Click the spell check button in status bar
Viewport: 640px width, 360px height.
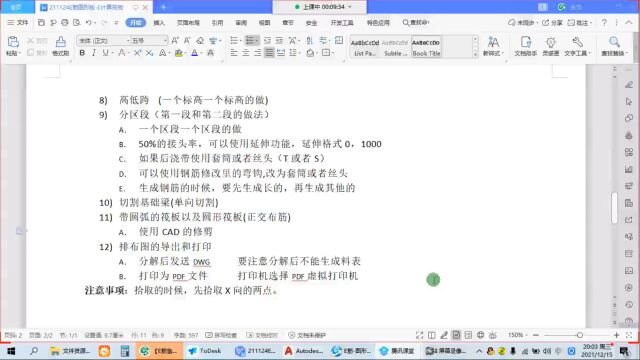click(x=221, y=335)
